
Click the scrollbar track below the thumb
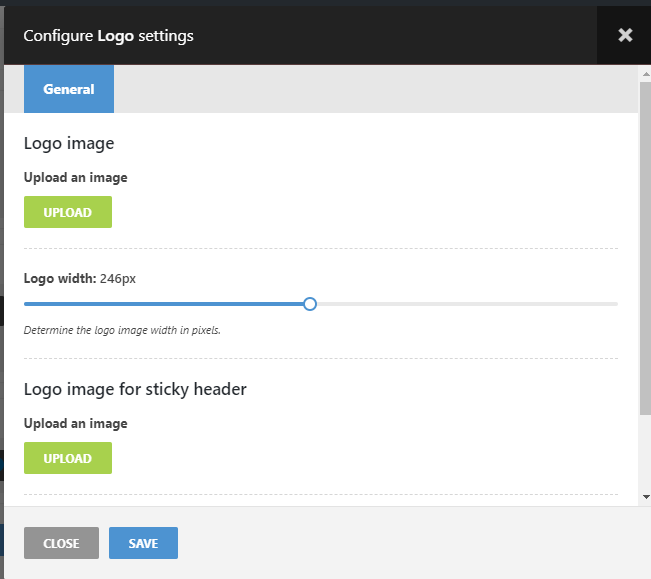(x=644, y=455)
